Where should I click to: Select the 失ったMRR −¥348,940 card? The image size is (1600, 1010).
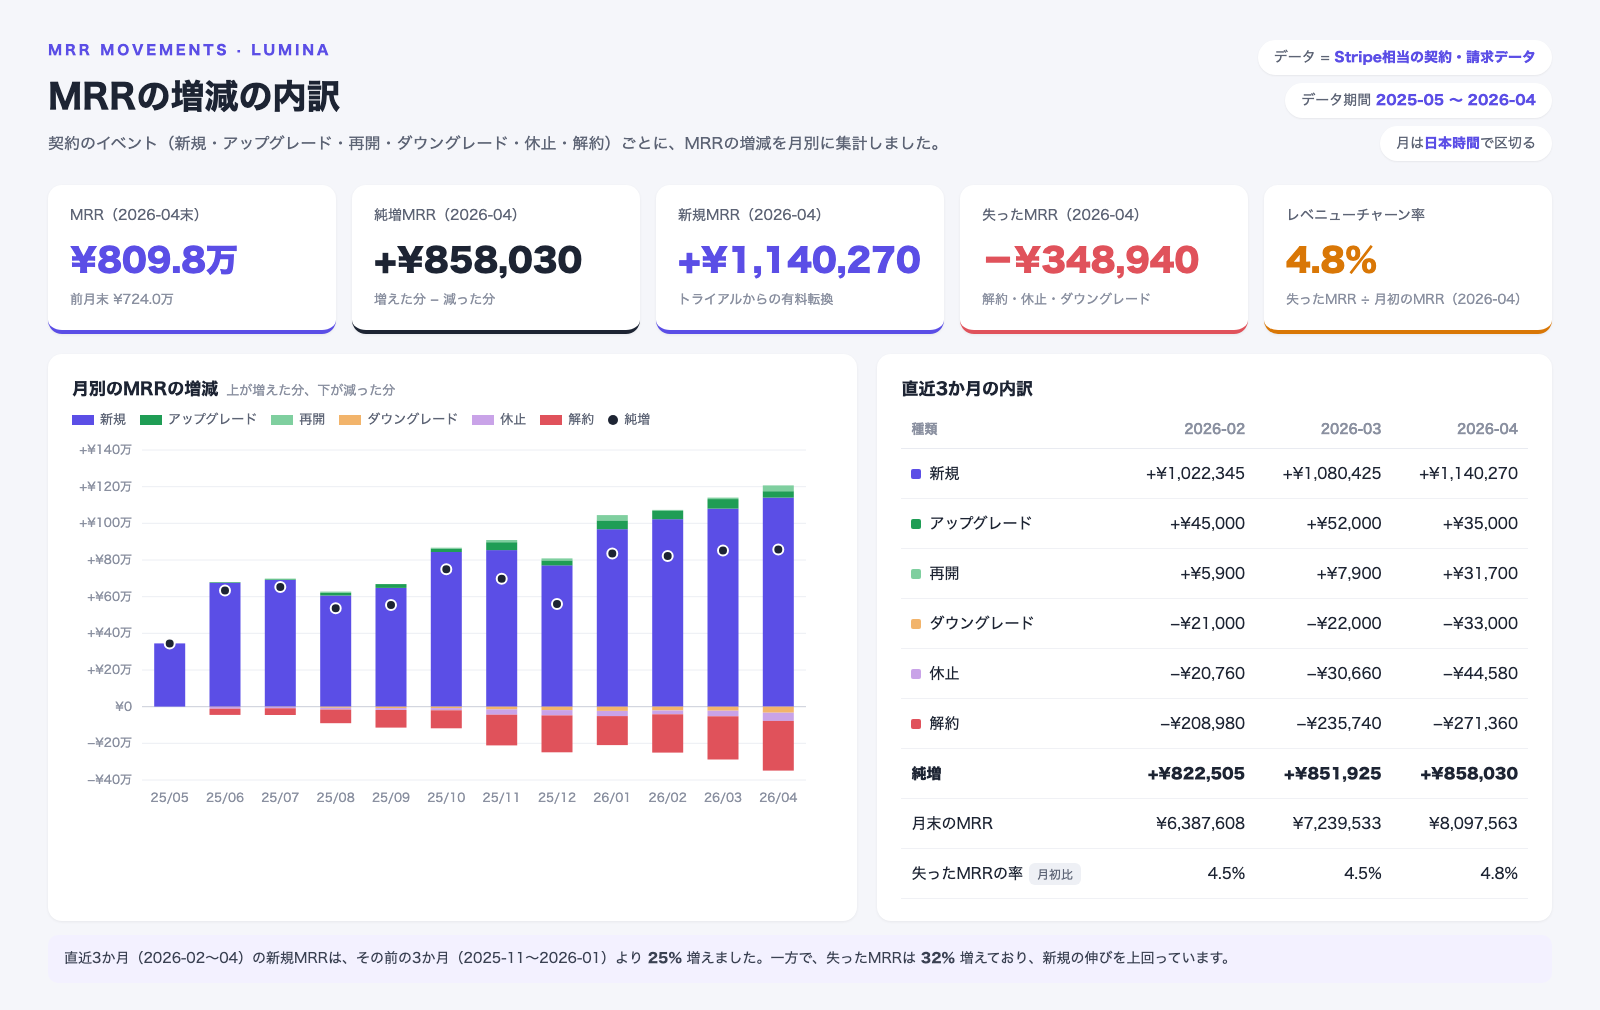1104,259
